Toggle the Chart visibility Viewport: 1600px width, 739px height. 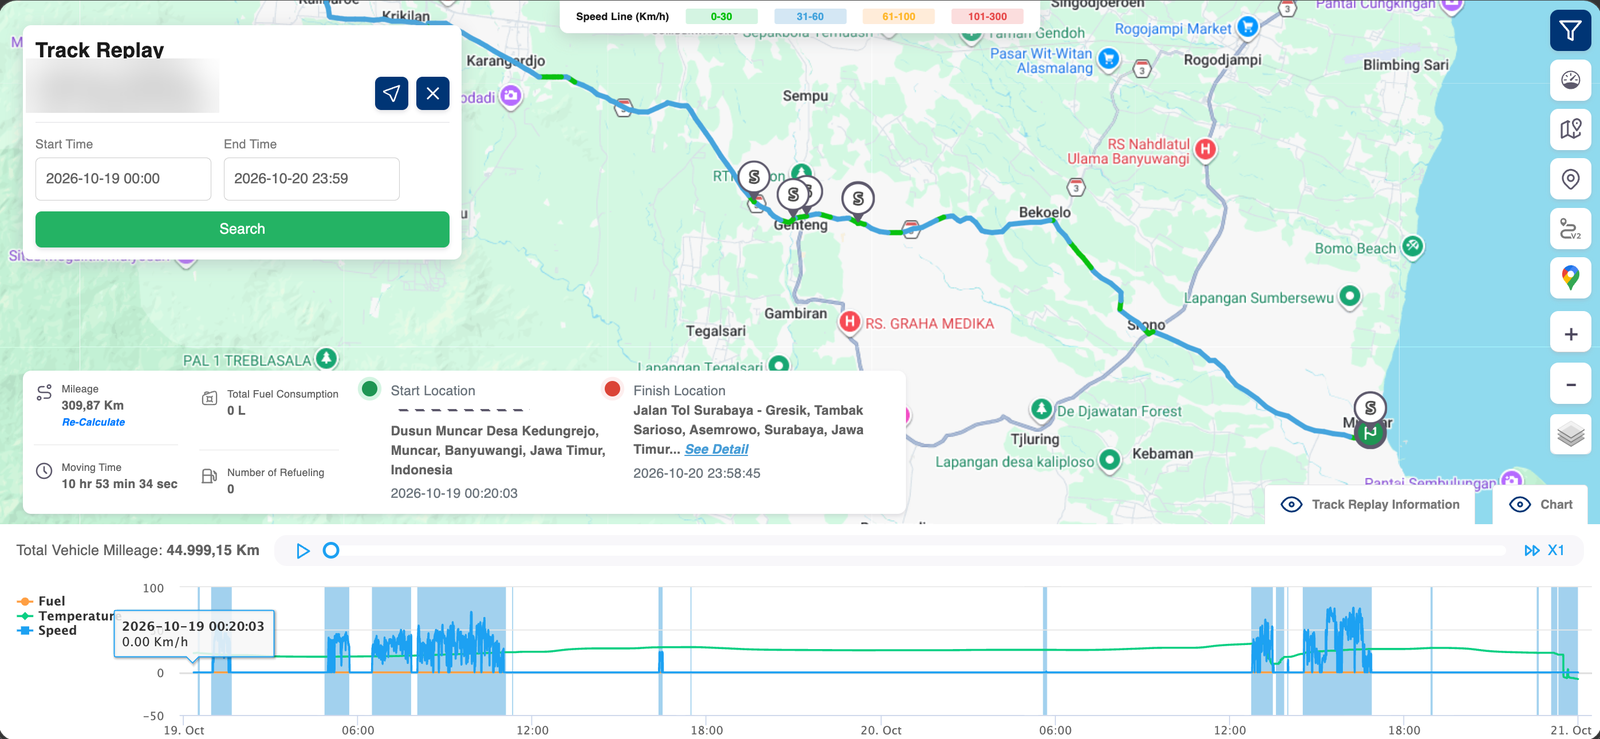click(1541, 504)
